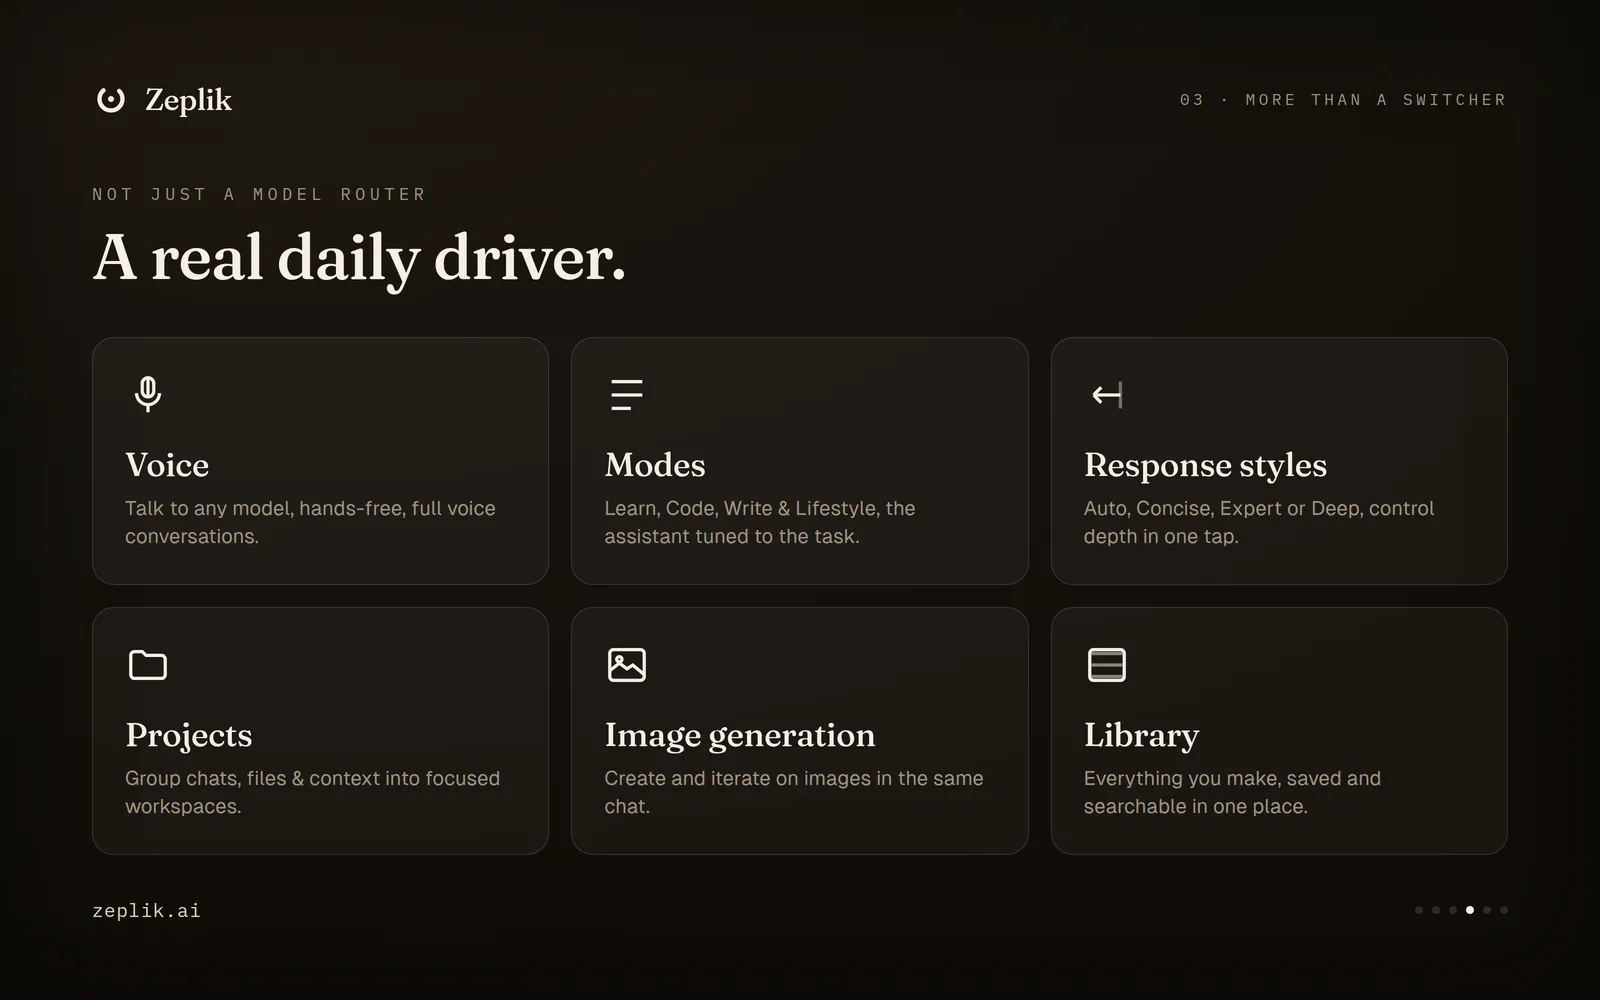Go to last slide pagination dot
Viewport: 1600px width, 1000px height.
coord(1504,910)
